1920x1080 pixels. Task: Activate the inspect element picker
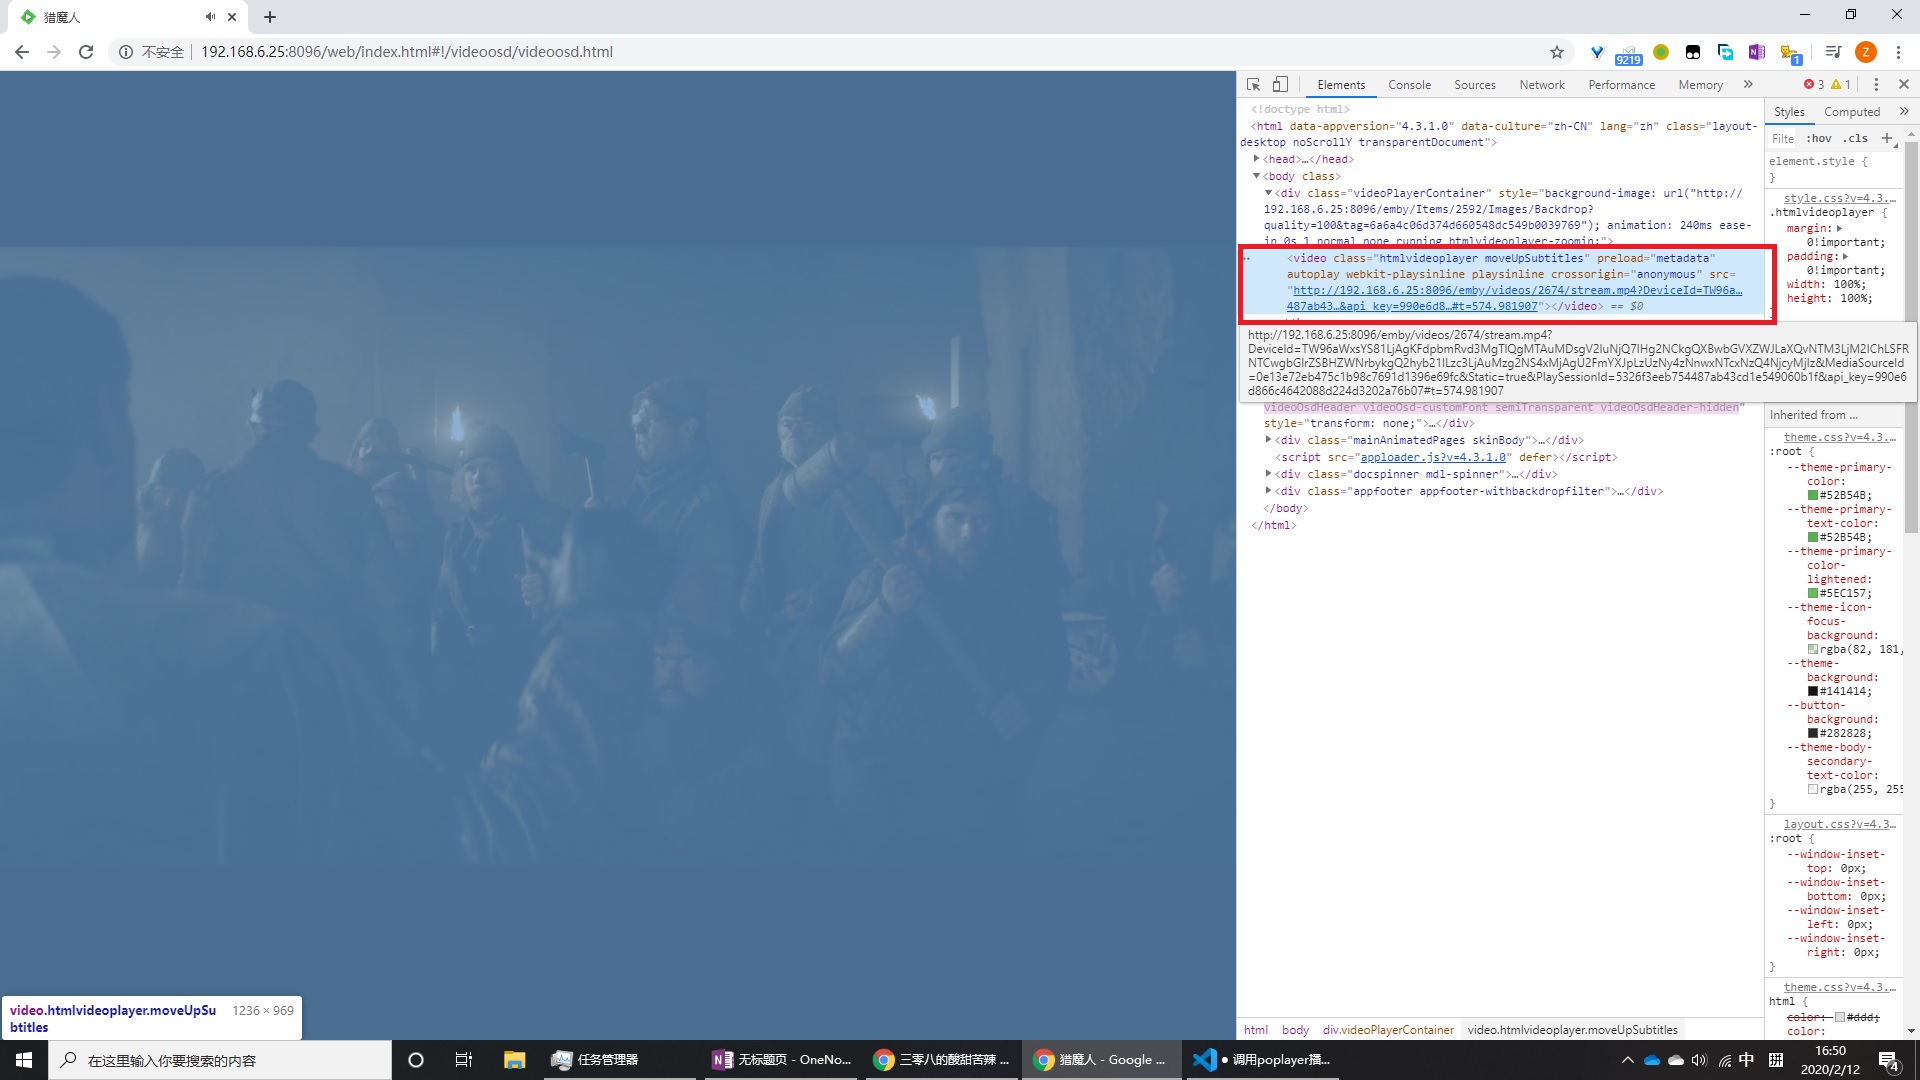pyautogui.click(x=1253, y=85)
